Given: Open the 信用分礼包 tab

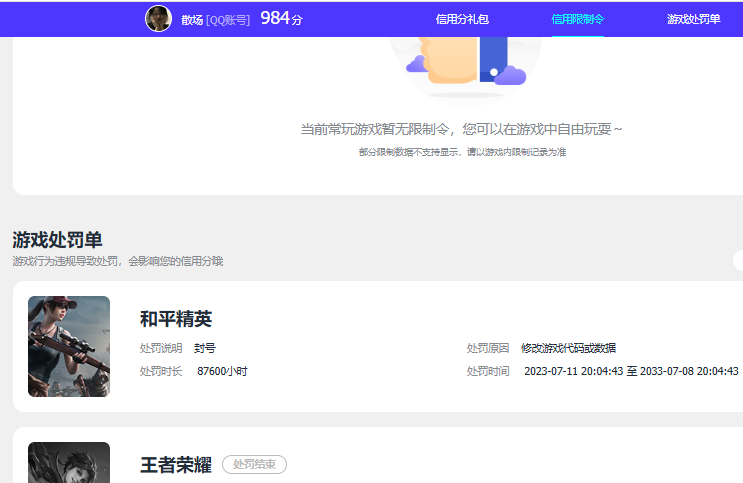Looking at the screenshot, I should [462, 19].
